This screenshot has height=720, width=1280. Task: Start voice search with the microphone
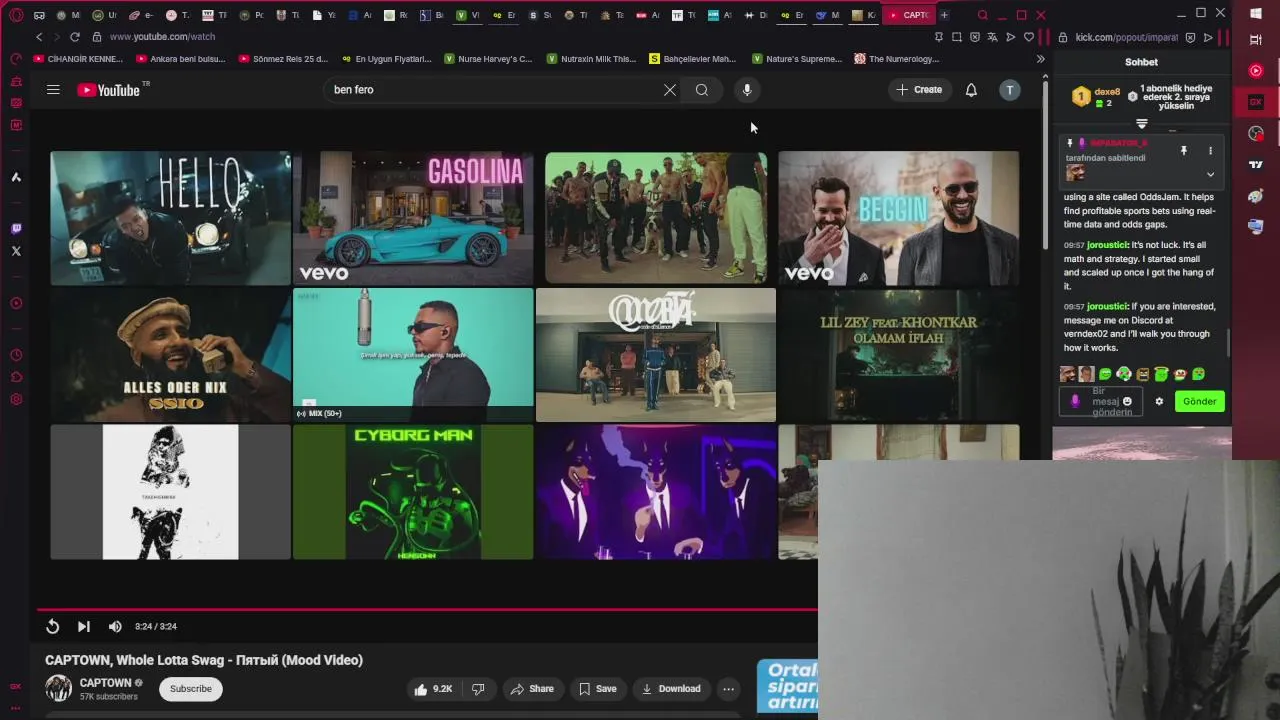(746, 90)
